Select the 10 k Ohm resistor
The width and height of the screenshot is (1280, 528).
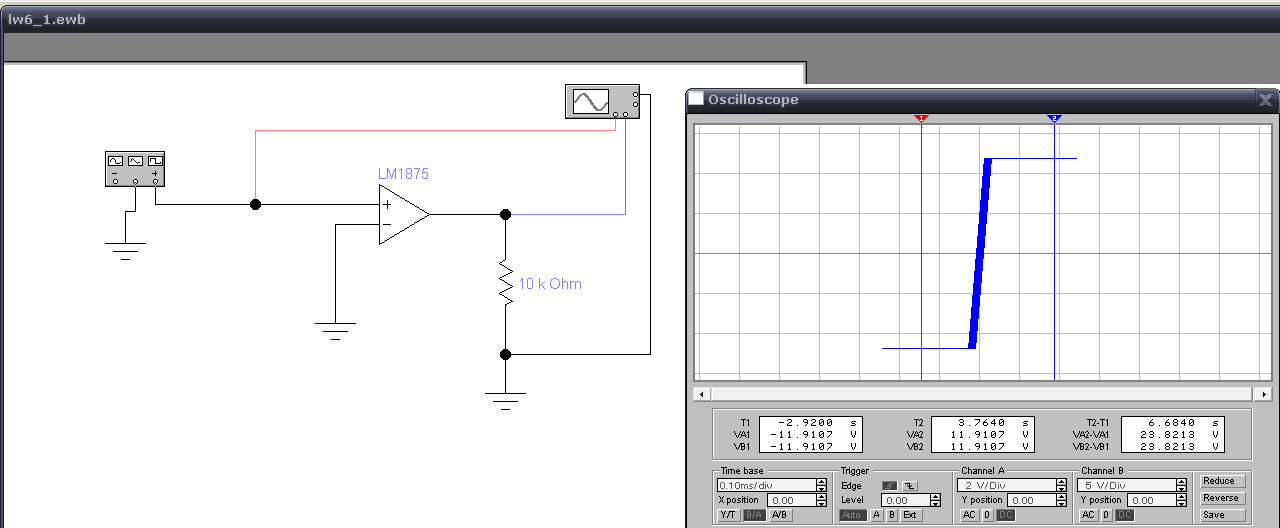pos(505,284)
